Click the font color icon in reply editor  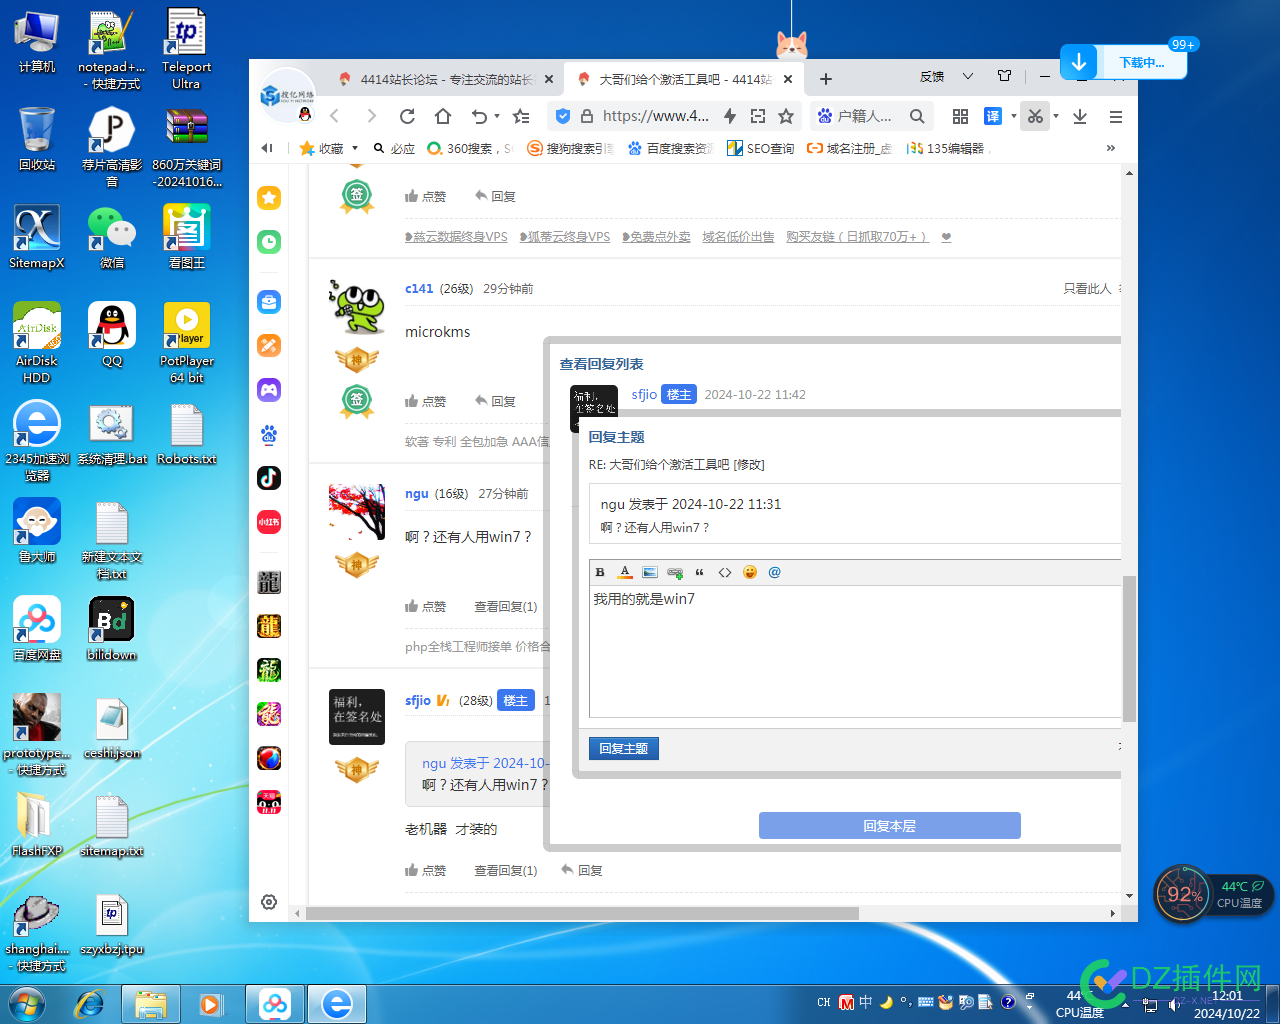[625, 572]
